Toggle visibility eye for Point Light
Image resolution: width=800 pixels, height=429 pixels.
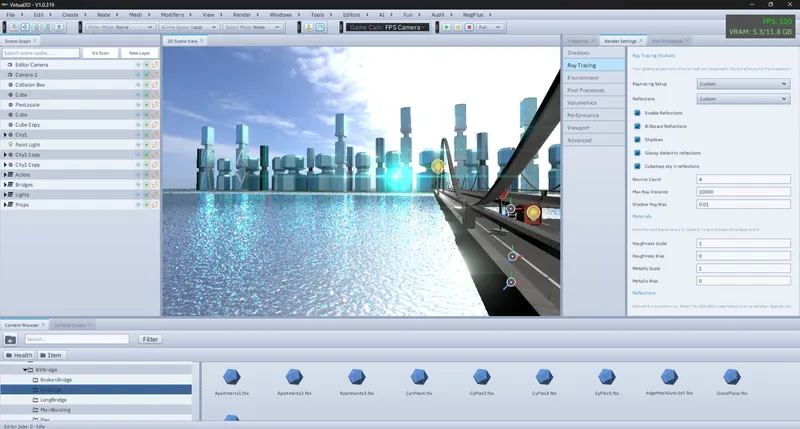point(138,145)
